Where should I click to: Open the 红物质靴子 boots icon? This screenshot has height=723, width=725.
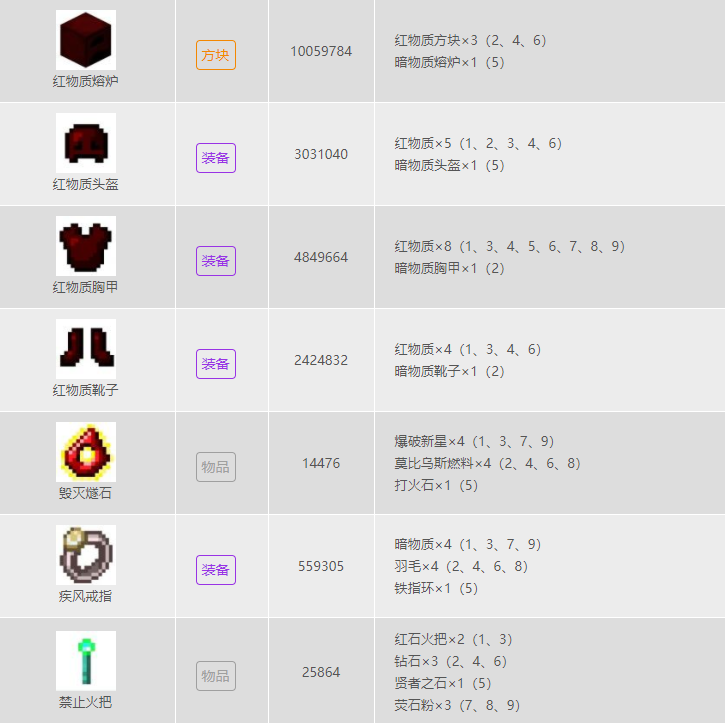86,349
